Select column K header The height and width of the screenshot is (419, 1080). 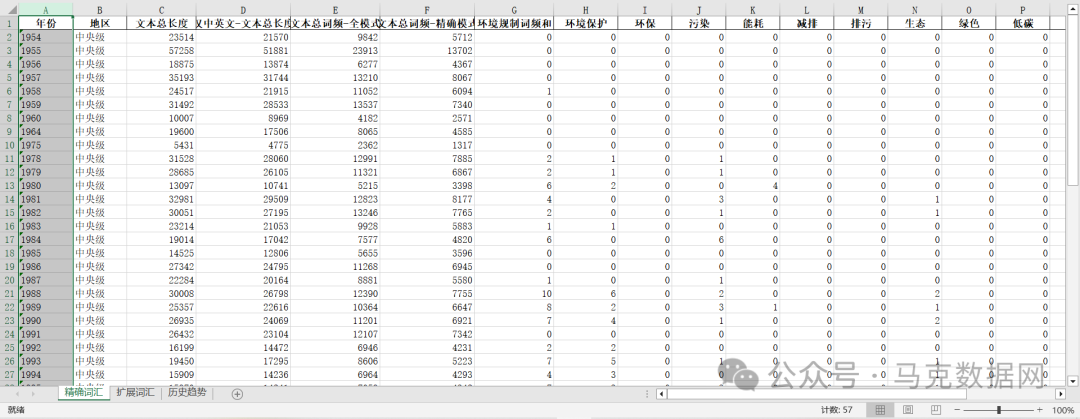(x=752, y=10)
